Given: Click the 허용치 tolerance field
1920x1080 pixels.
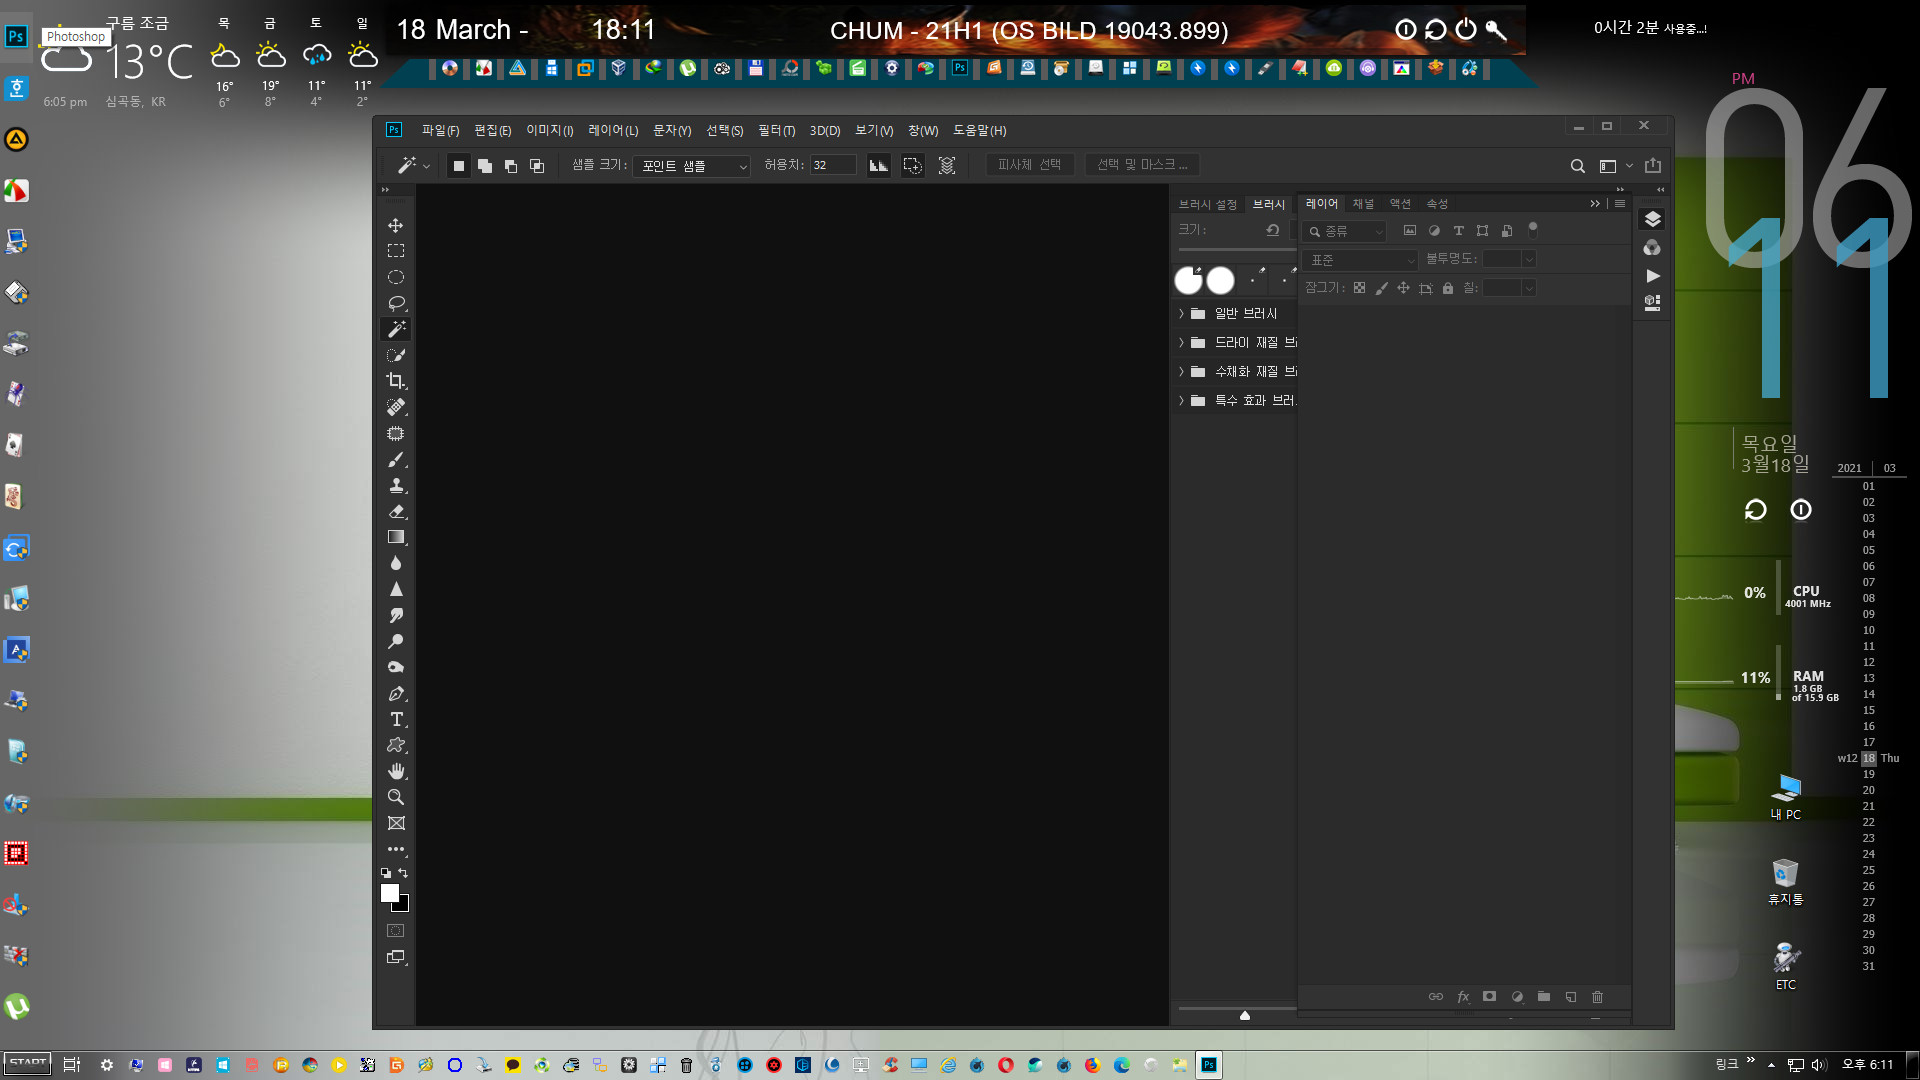Looking at the screenshot, I should (x=832, y=165).
